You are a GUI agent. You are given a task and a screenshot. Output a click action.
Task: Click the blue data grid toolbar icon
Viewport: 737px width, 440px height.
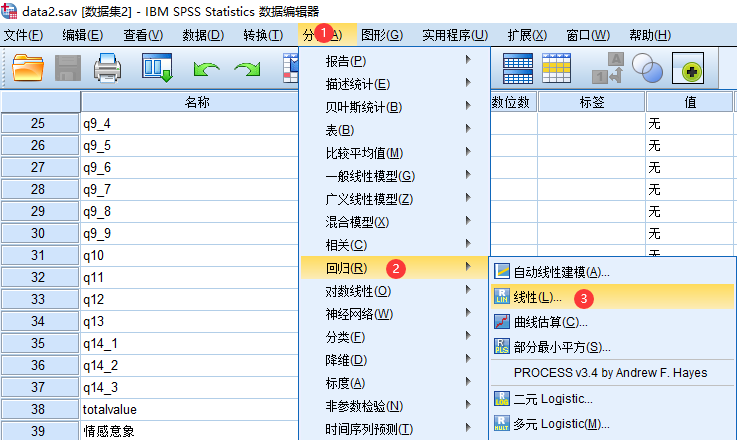click(517, 69)
